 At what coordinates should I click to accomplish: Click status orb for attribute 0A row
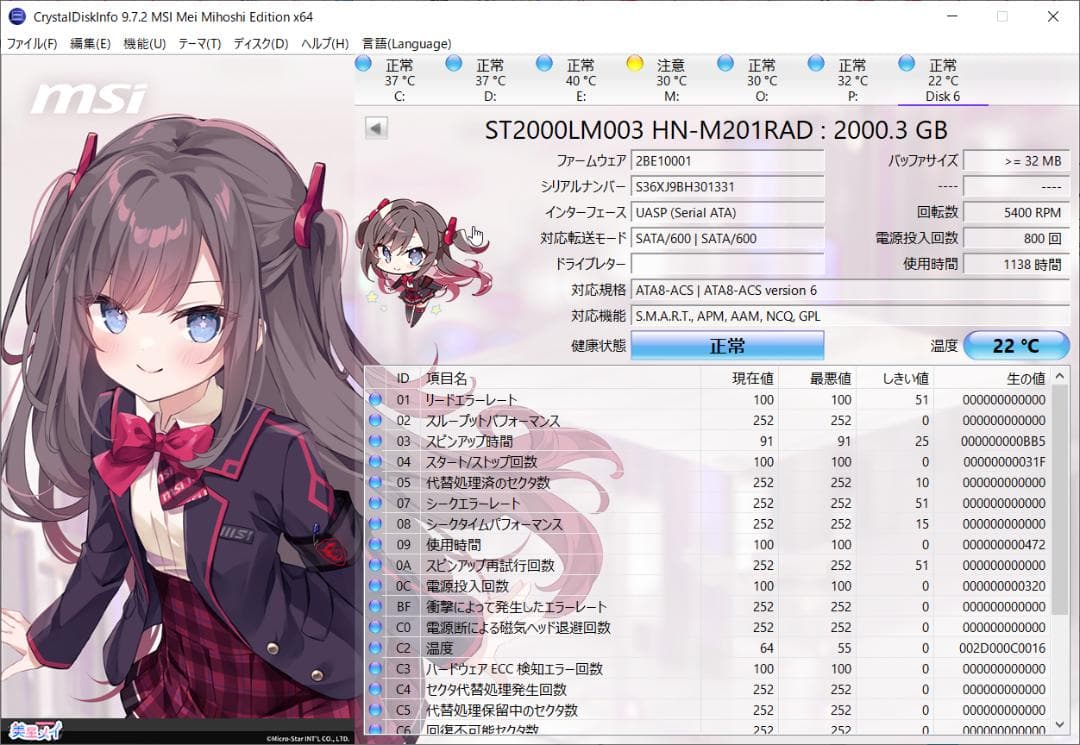(375, 565)
